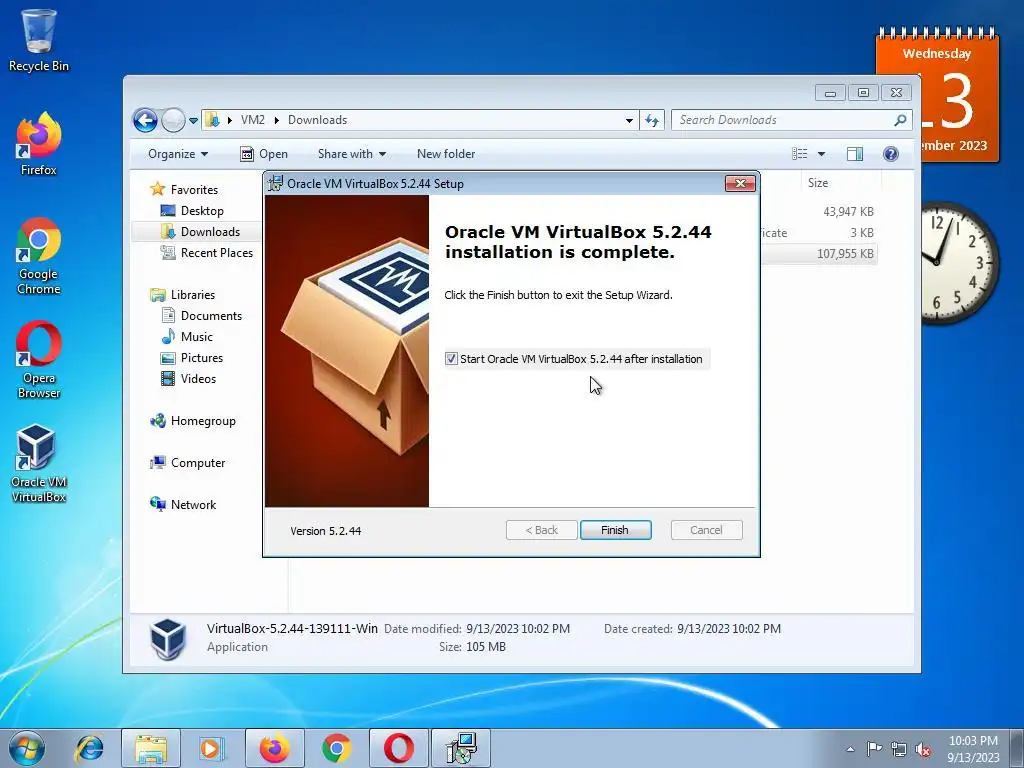Open Desktop under Favorites

click(x=192, y=211)
